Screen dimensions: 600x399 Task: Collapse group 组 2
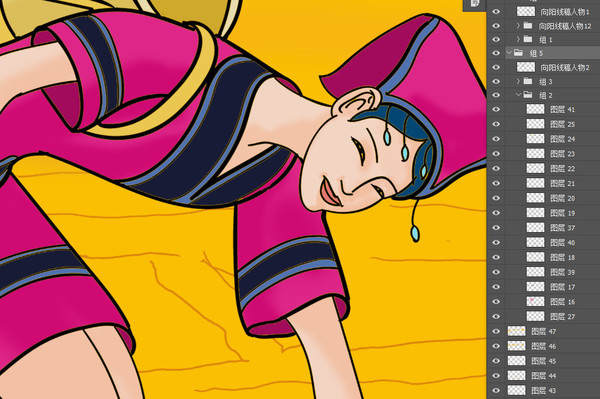(518, 94)
